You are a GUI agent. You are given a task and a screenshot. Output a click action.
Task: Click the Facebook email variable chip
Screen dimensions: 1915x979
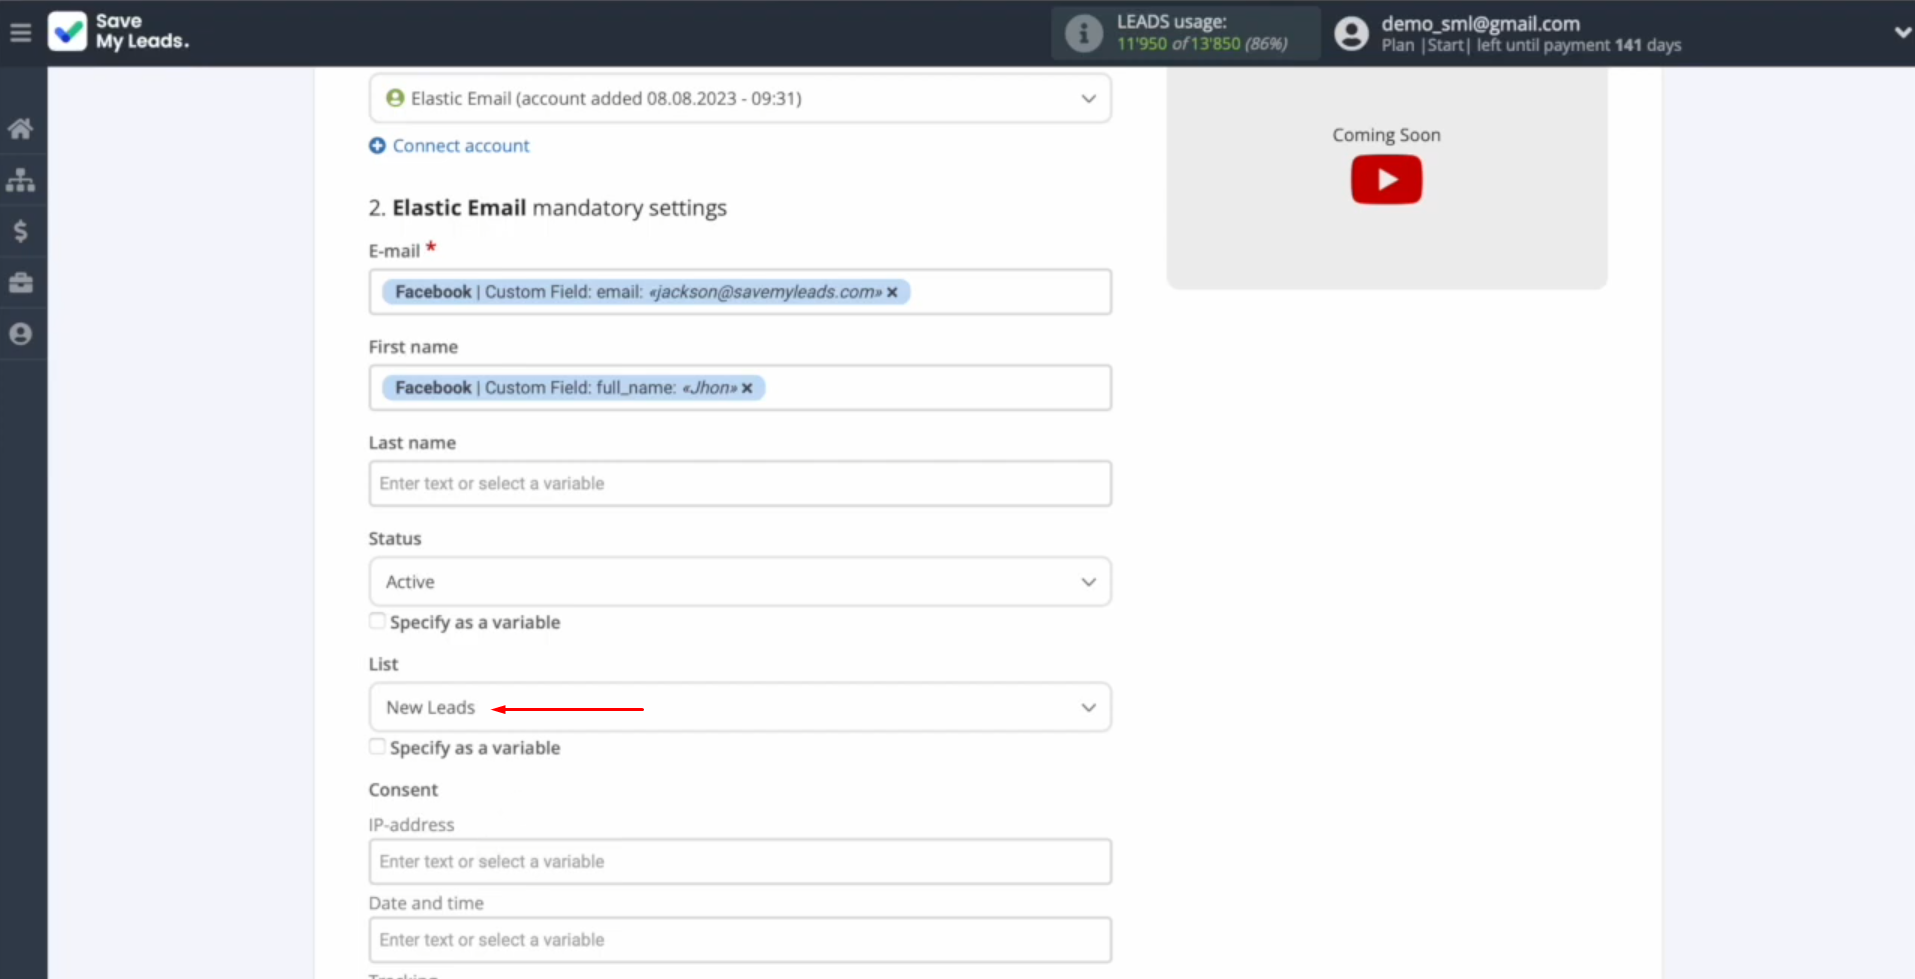tap(645, 292)
